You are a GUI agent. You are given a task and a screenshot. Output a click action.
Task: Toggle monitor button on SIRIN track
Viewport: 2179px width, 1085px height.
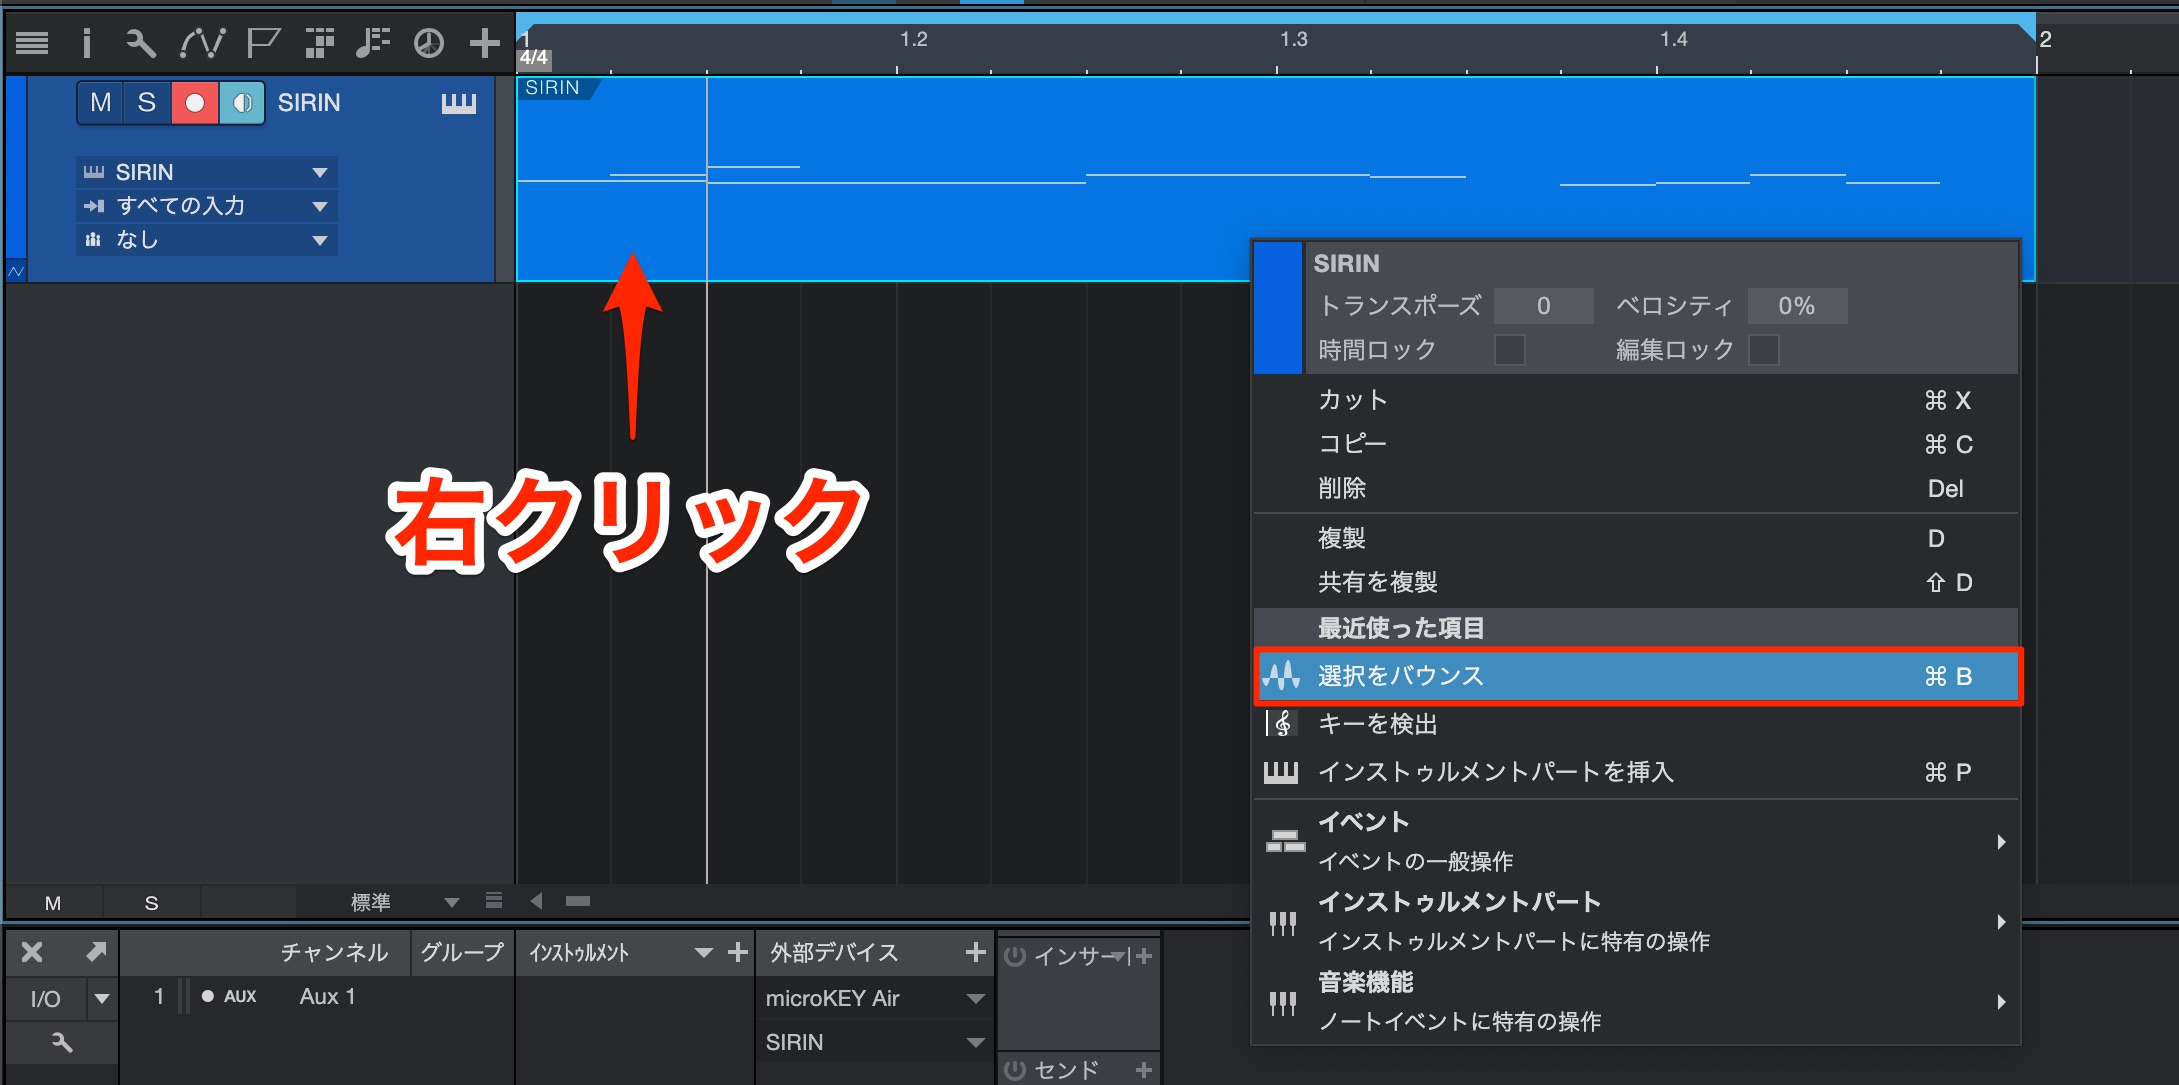(x=241, y=103)
